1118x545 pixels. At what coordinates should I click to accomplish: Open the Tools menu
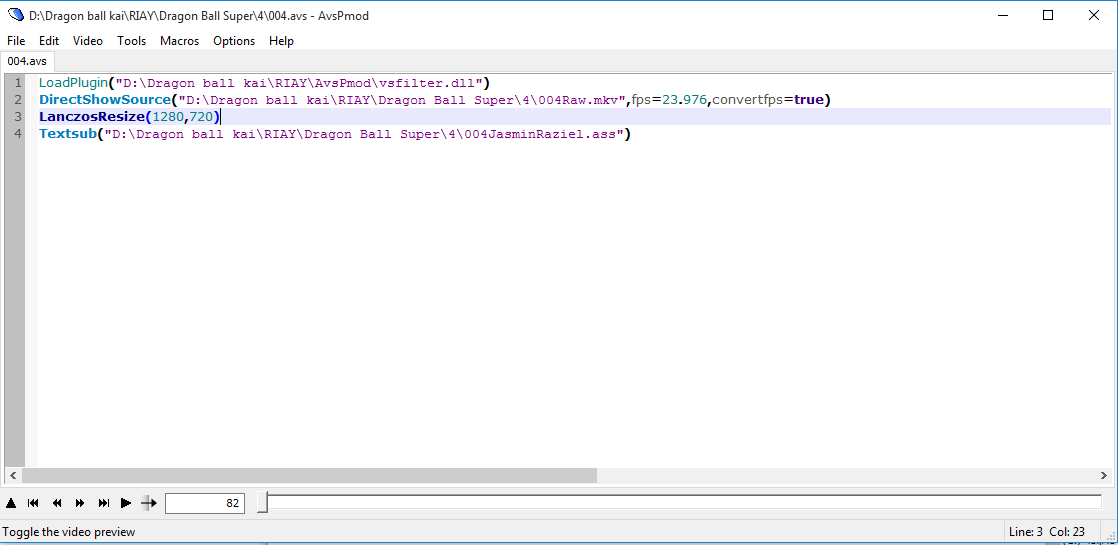point(131,41)
